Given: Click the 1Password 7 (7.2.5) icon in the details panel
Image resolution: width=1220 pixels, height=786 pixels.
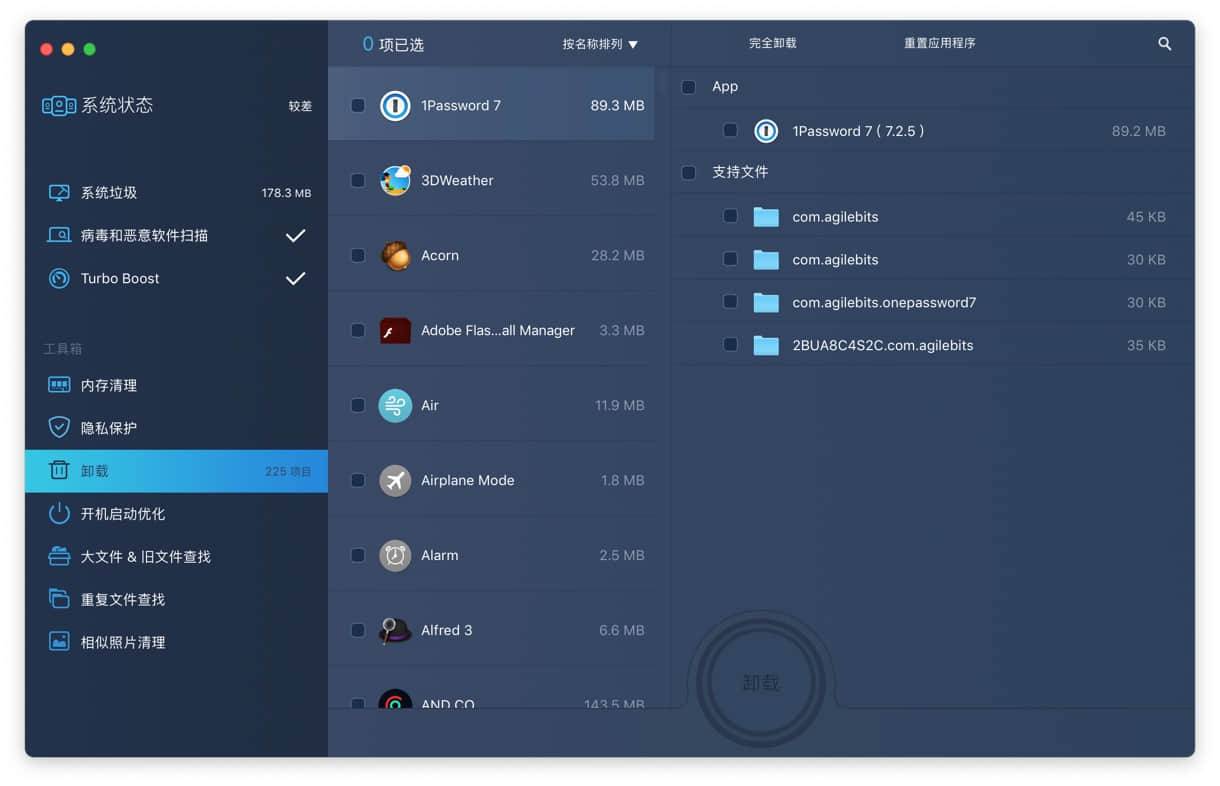Looking at the screenshot, I should 766,131.
